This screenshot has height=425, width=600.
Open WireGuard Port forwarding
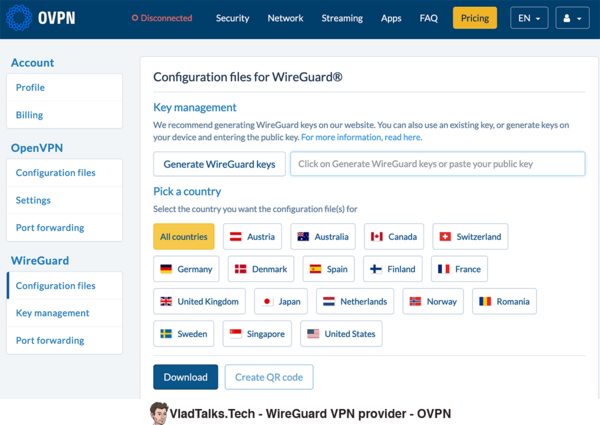tap(64, 340)
